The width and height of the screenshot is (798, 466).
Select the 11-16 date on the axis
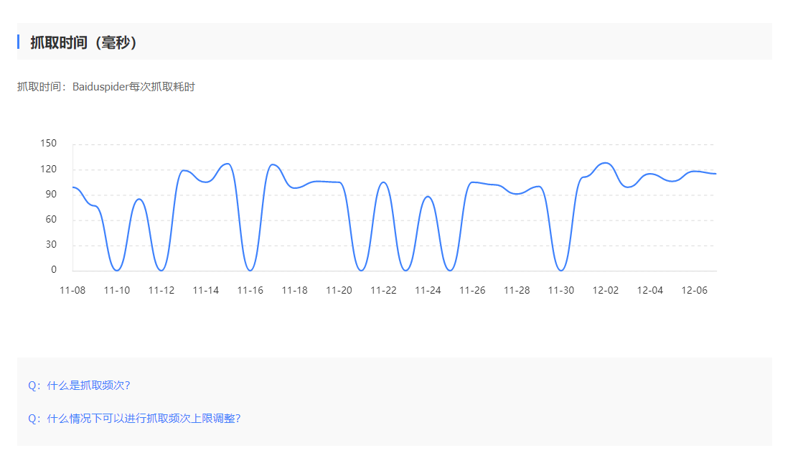[x=250, y=290]
